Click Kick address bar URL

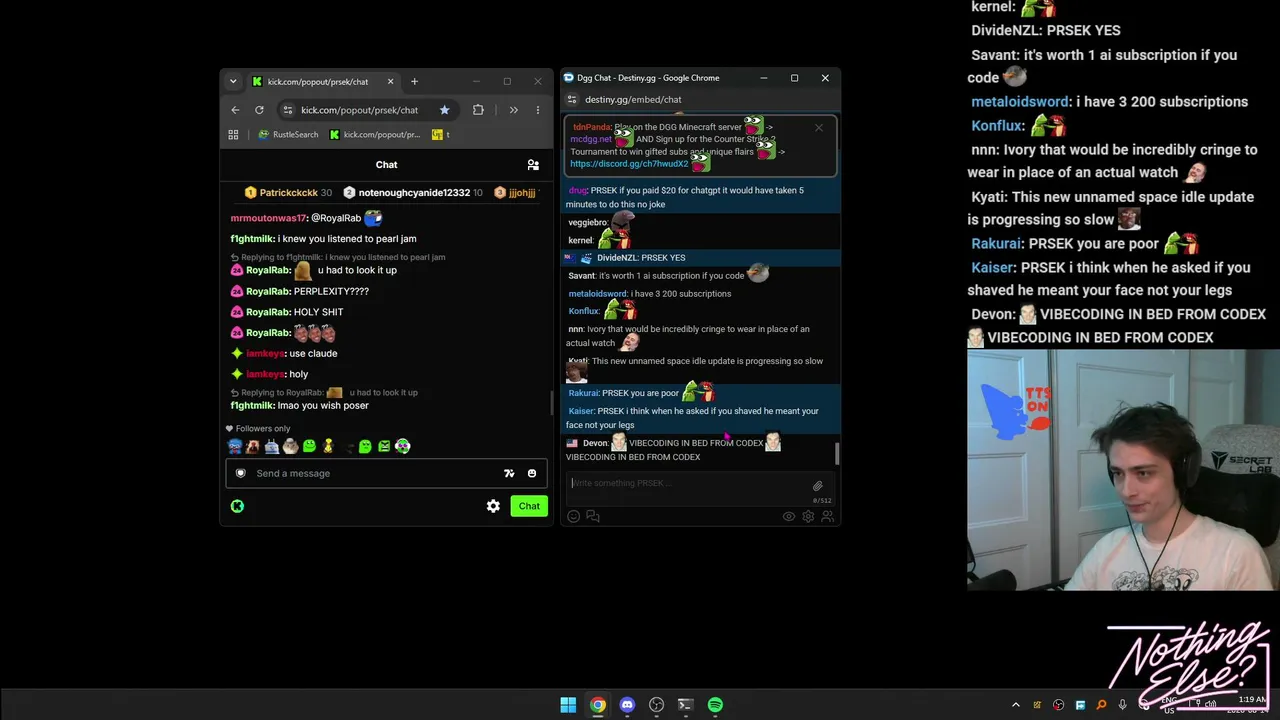360,110
